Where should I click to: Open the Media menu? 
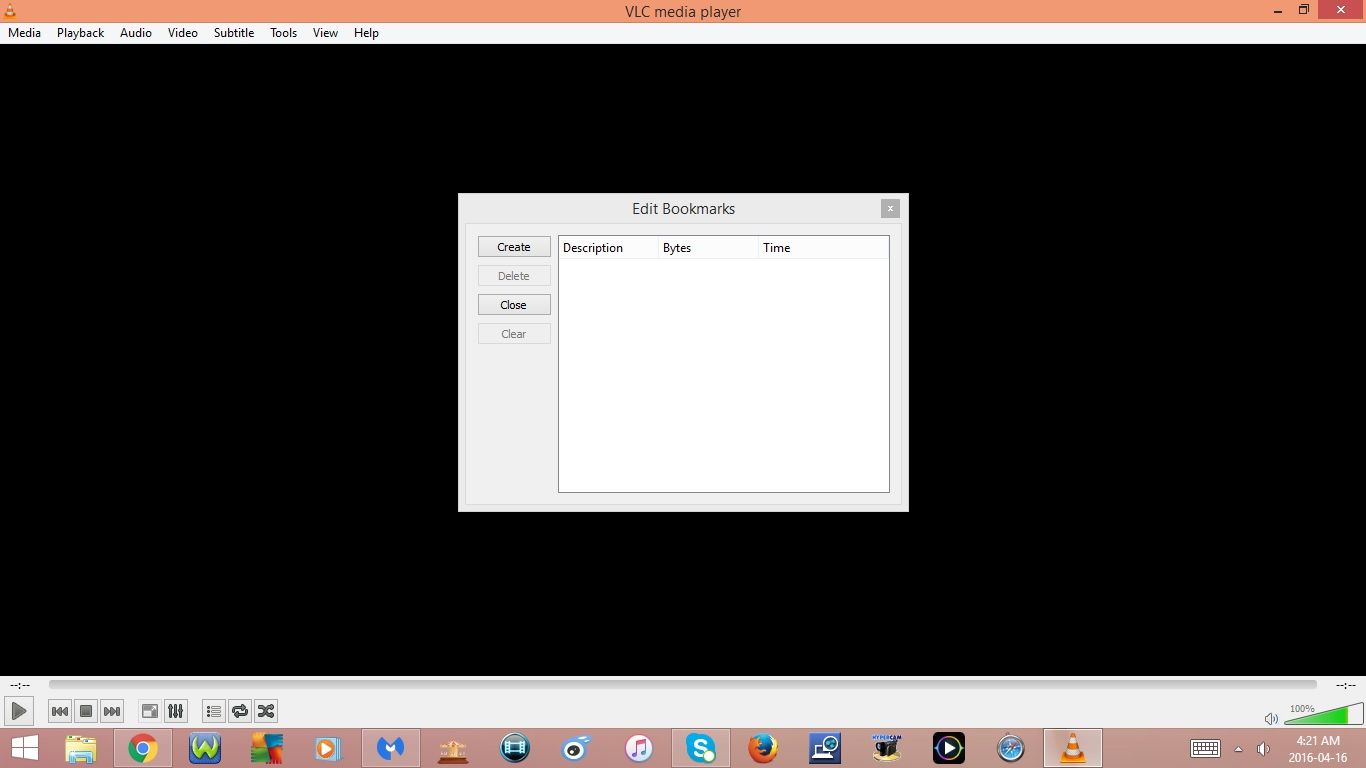(x=24, y=33)
